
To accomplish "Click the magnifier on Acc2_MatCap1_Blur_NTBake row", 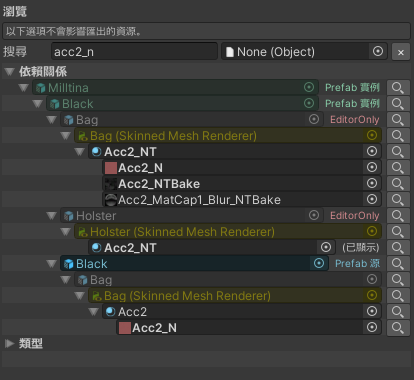I will (x=398, y=200).
